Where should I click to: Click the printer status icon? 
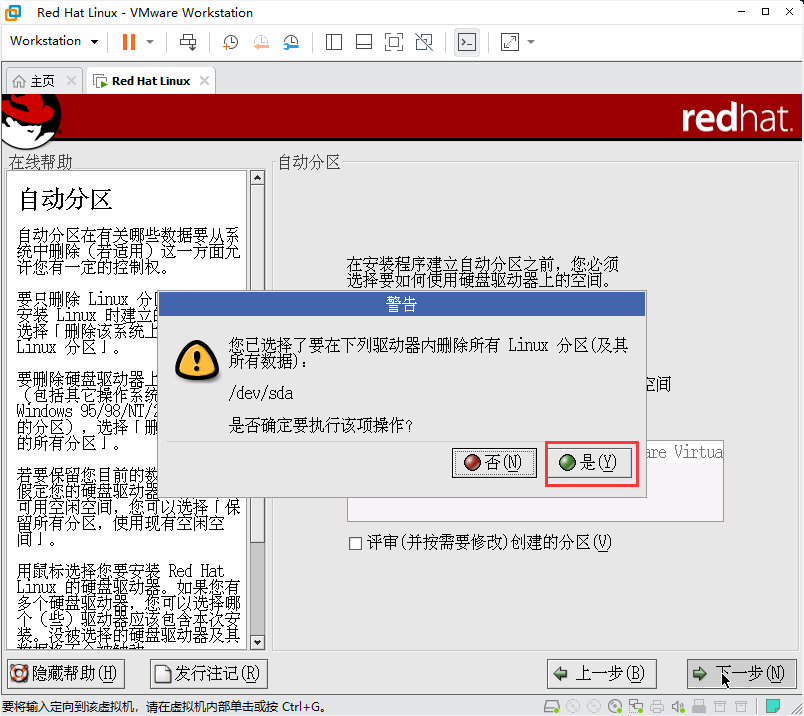(x=657, y=707)
